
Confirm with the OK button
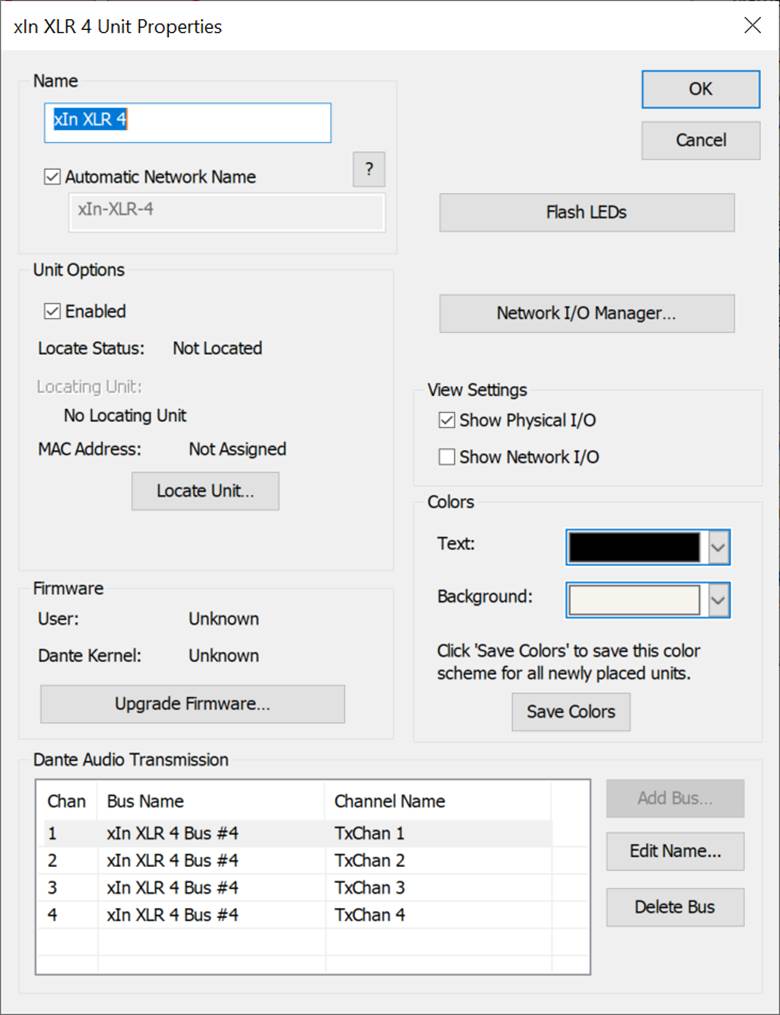coord(700,89)
